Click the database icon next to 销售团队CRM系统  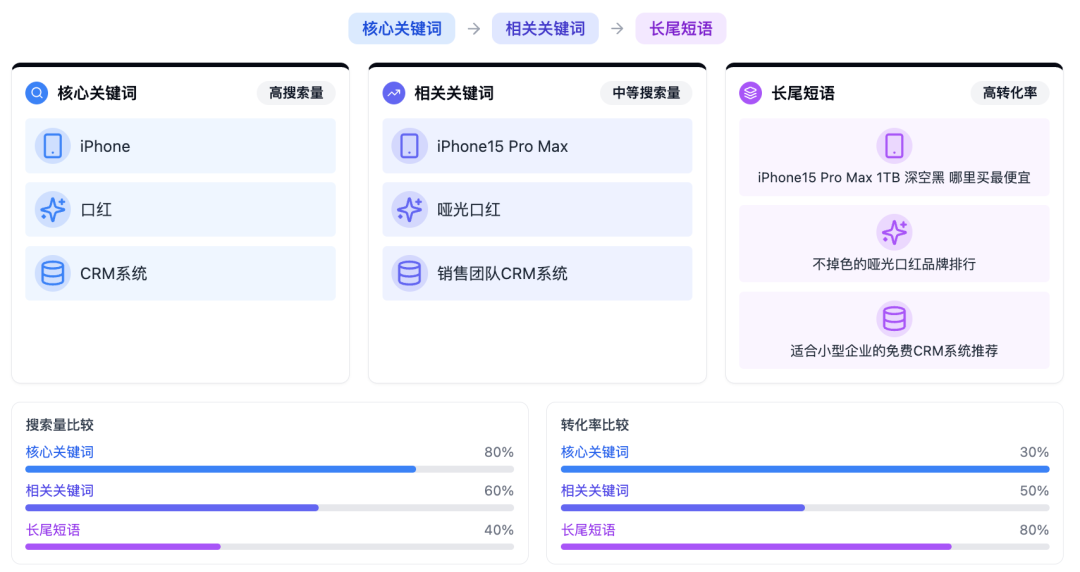[410, 273]
